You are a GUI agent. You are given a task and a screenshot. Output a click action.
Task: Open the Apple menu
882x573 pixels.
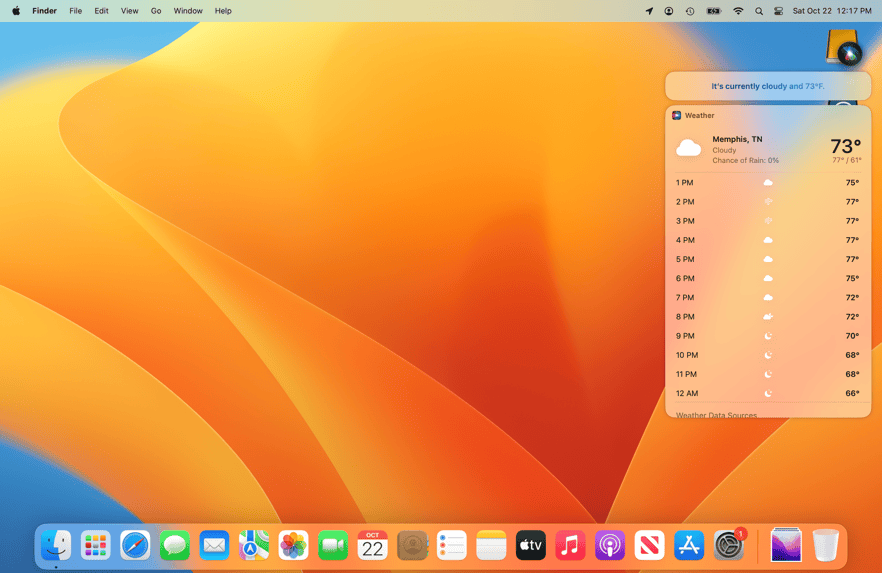click(16, 11)
